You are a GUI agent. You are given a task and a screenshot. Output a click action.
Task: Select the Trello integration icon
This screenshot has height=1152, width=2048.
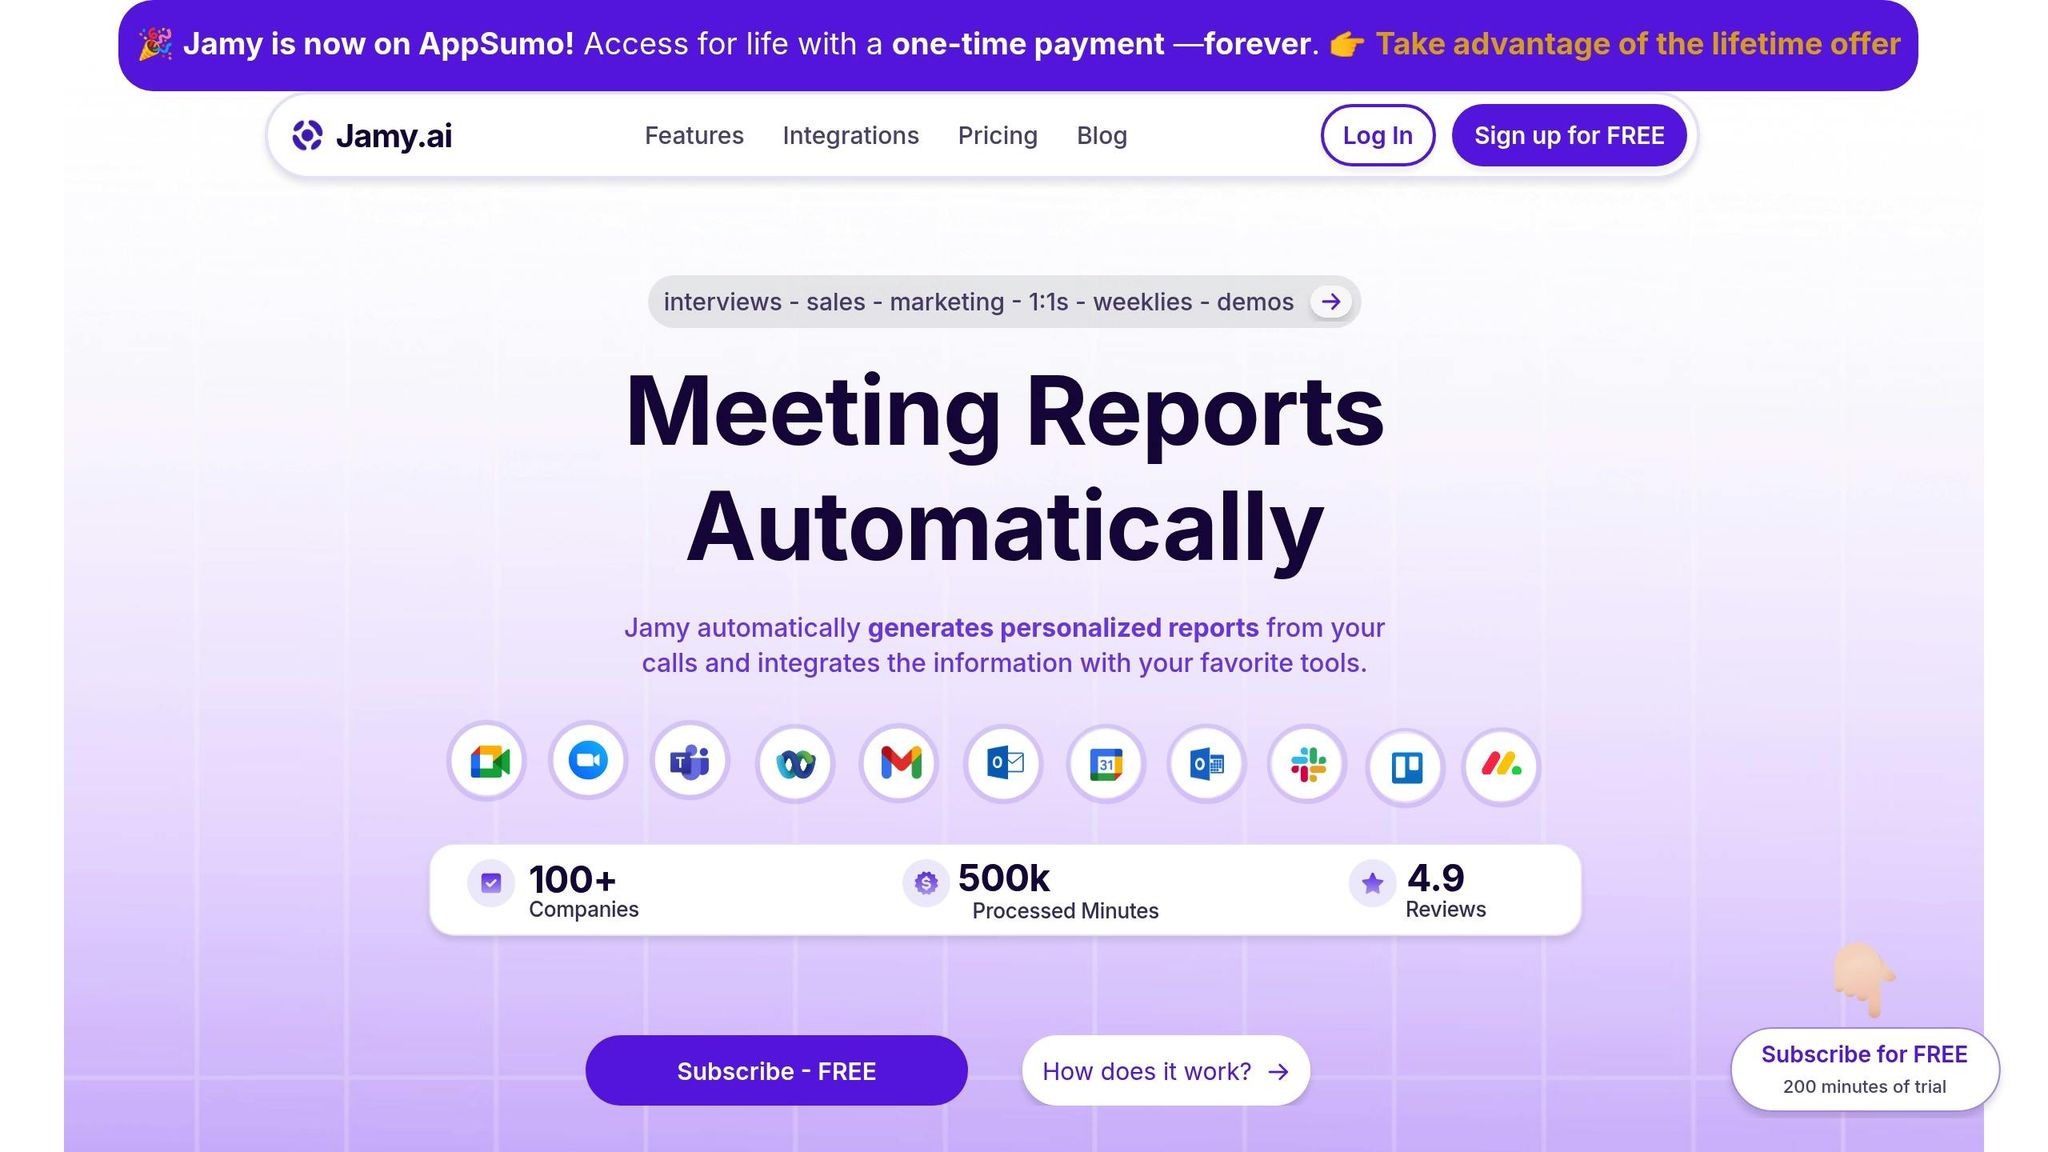click(x=1406, y=768)
